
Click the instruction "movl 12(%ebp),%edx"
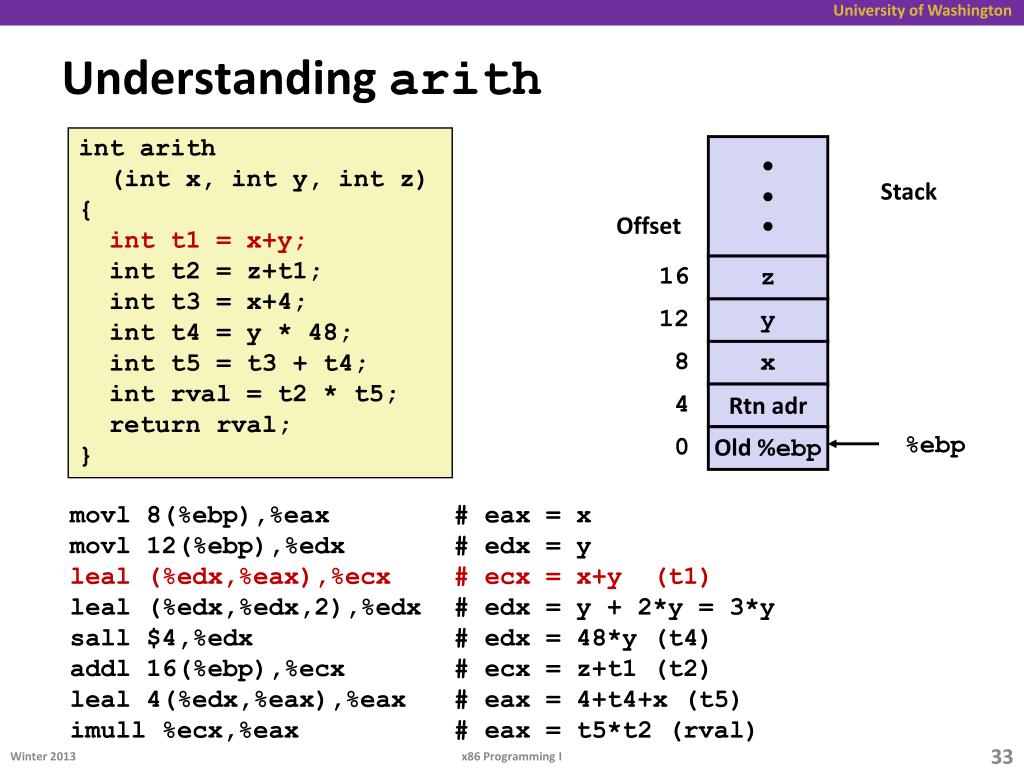207,547
